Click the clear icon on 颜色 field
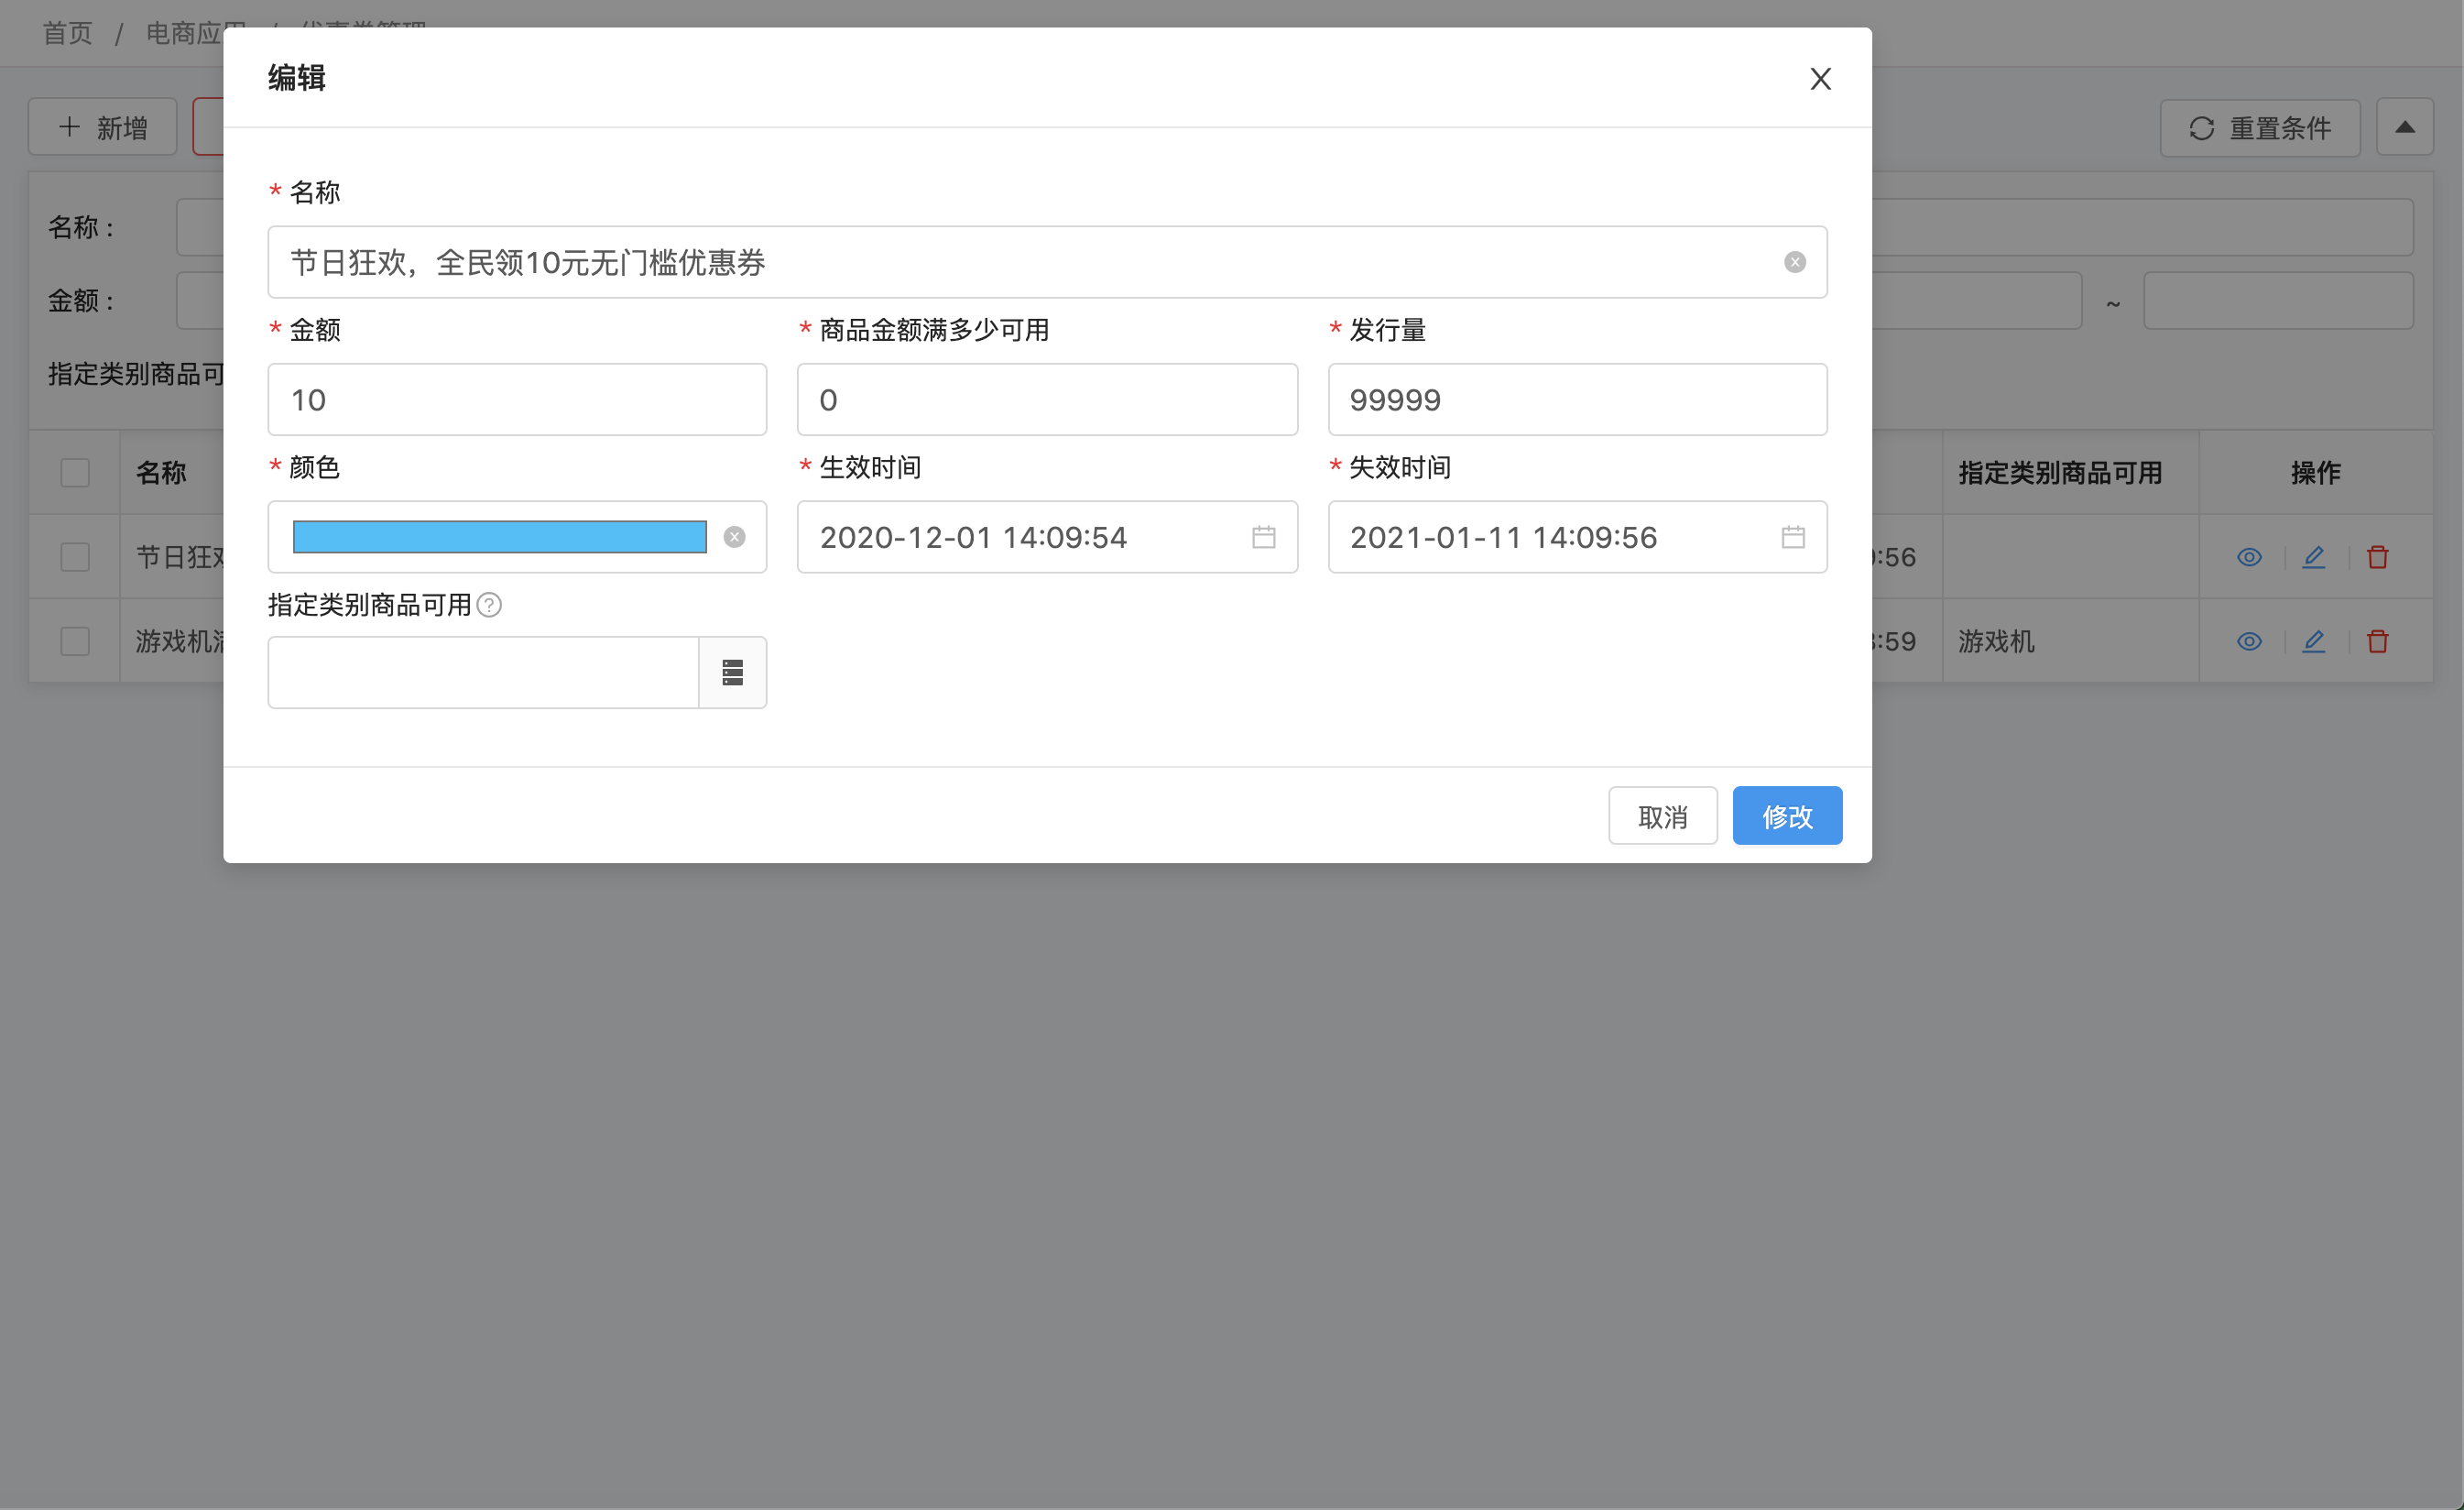 coord(736,537)
